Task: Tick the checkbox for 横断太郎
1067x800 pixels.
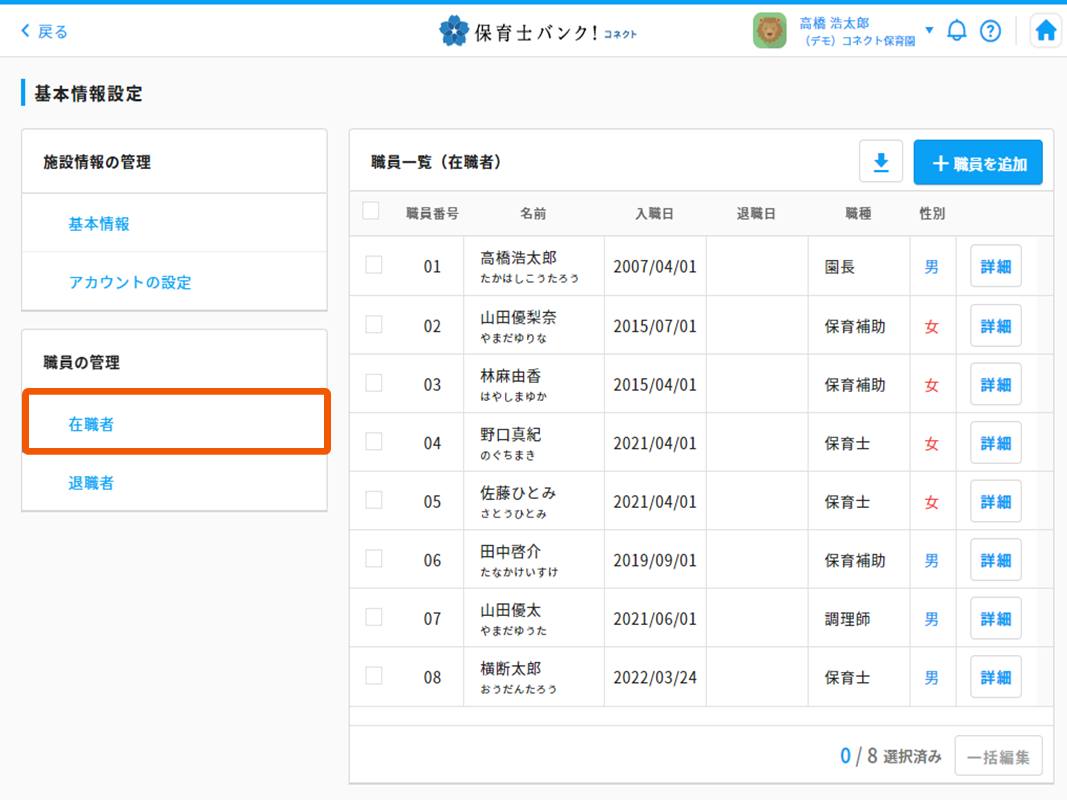Action: tap(374, 676)
